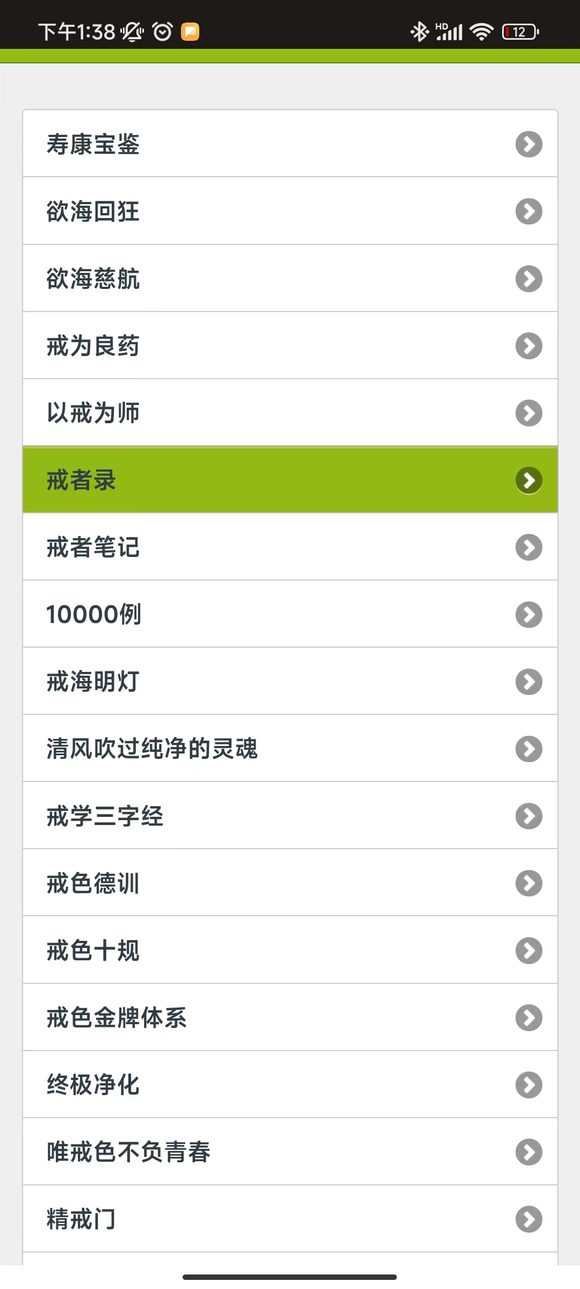Tap the navigation bar at screen bottom
The image size is (580, 1289).
point(290,1275)
